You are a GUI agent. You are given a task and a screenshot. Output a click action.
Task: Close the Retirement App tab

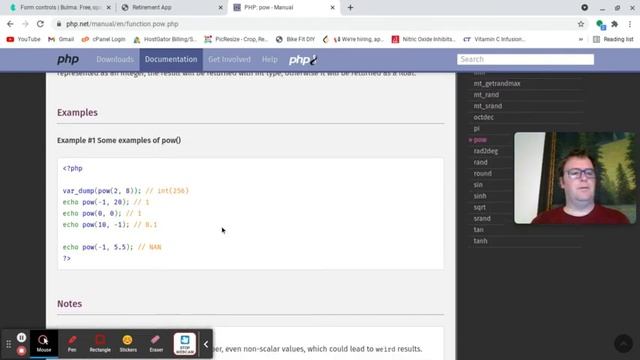(x=220, y=7)
